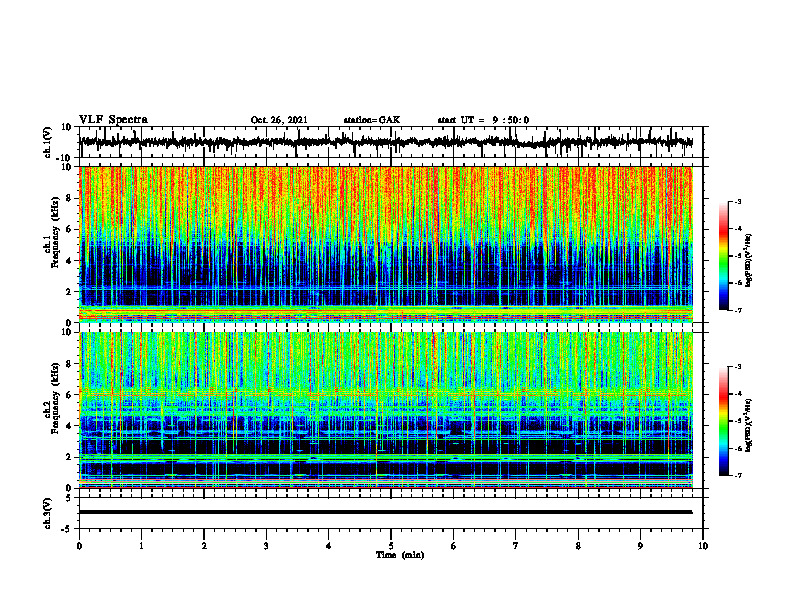Click the "7" tick on the time axis
The height and width of the screenshot is (612, 792).
pos(516,546)
